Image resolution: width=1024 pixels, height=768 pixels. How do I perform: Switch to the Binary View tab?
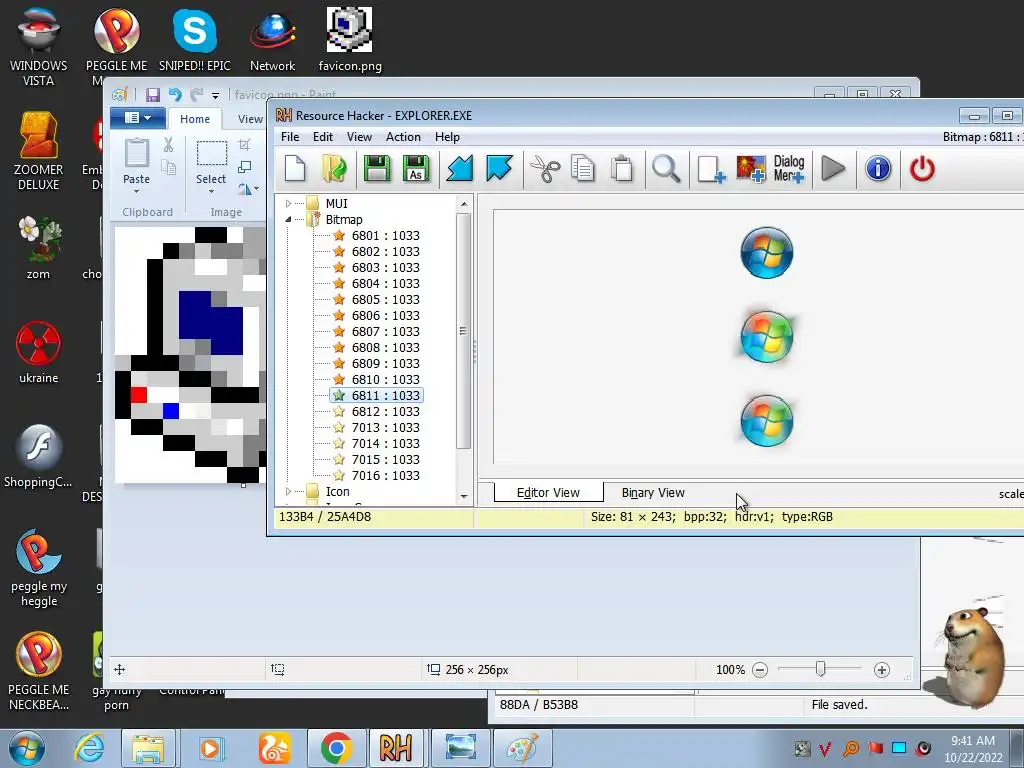[653, 493]
